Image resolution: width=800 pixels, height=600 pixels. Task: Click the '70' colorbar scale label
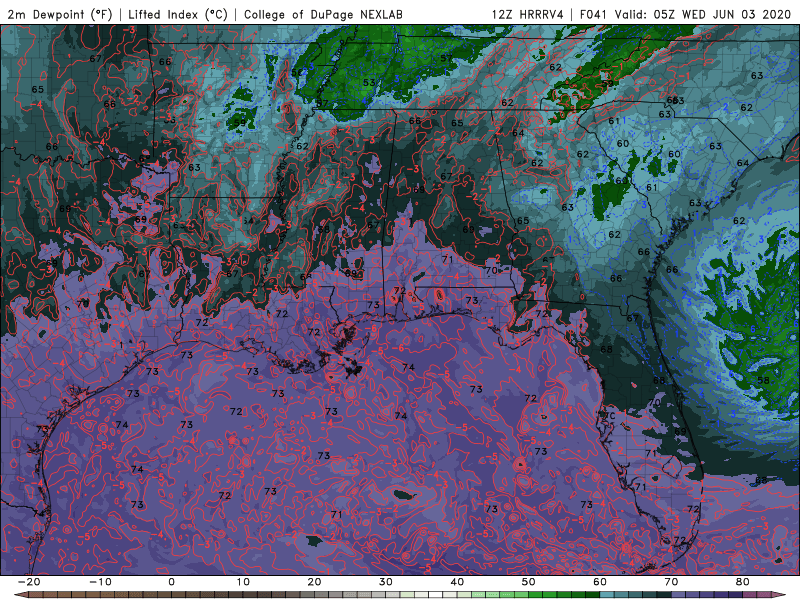tap(671, 582)
